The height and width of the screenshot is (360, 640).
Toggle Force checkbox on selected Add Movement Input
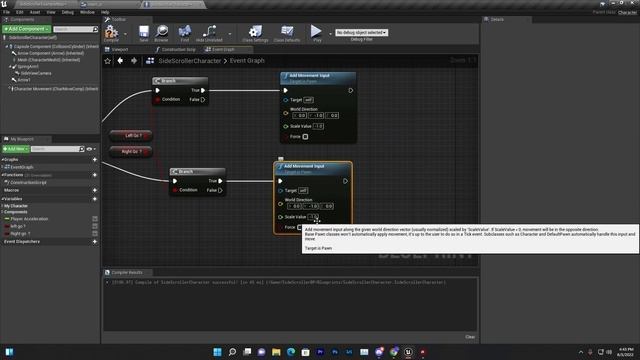[x=300, y=227]
